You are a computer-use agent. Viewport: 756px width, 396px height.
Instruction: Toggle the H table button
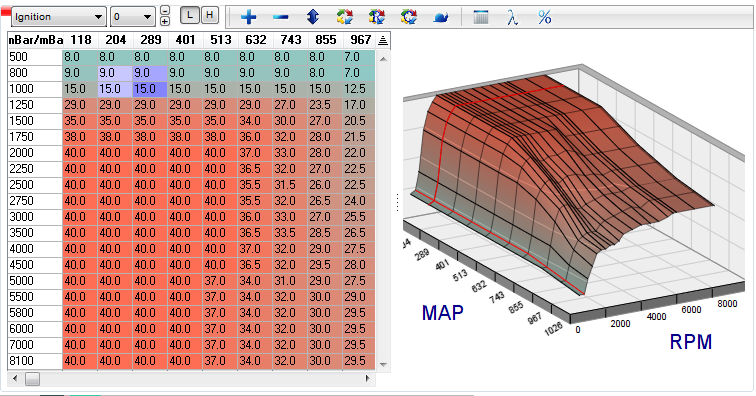(210, 15)
